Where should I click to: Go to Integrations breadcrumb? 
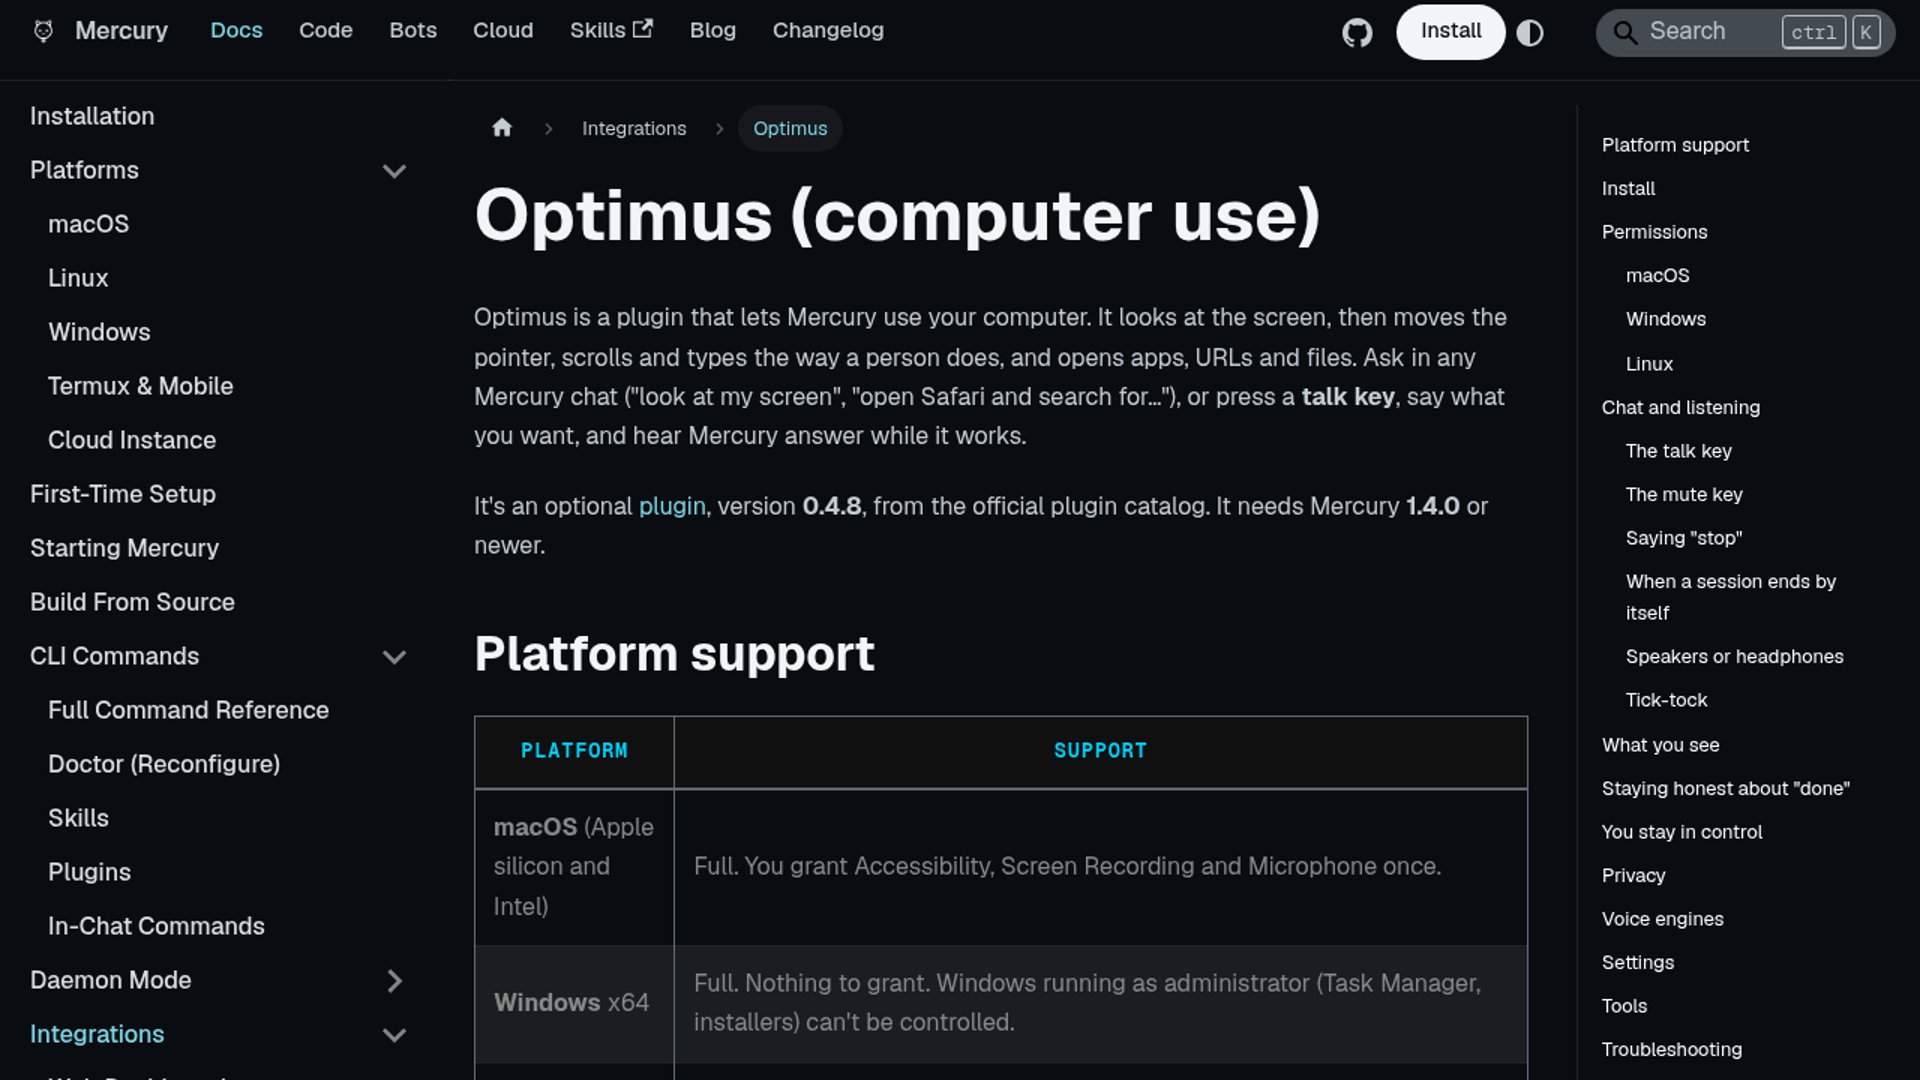(634, 128)
